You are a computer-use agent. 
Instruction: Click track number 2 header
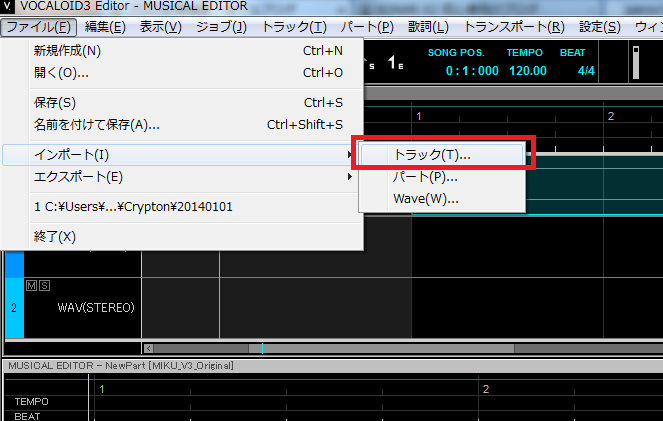(x=14, y=308)
